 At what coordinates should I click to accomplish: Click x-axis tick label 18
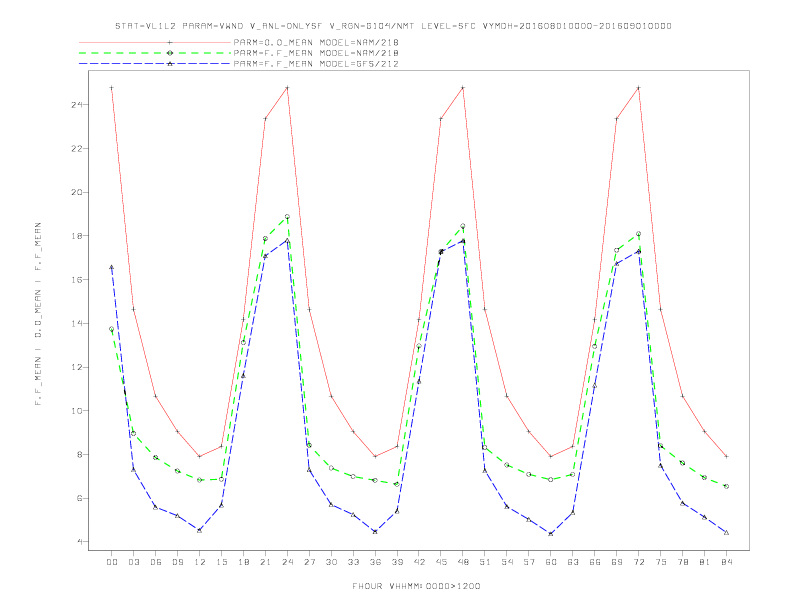243,562
